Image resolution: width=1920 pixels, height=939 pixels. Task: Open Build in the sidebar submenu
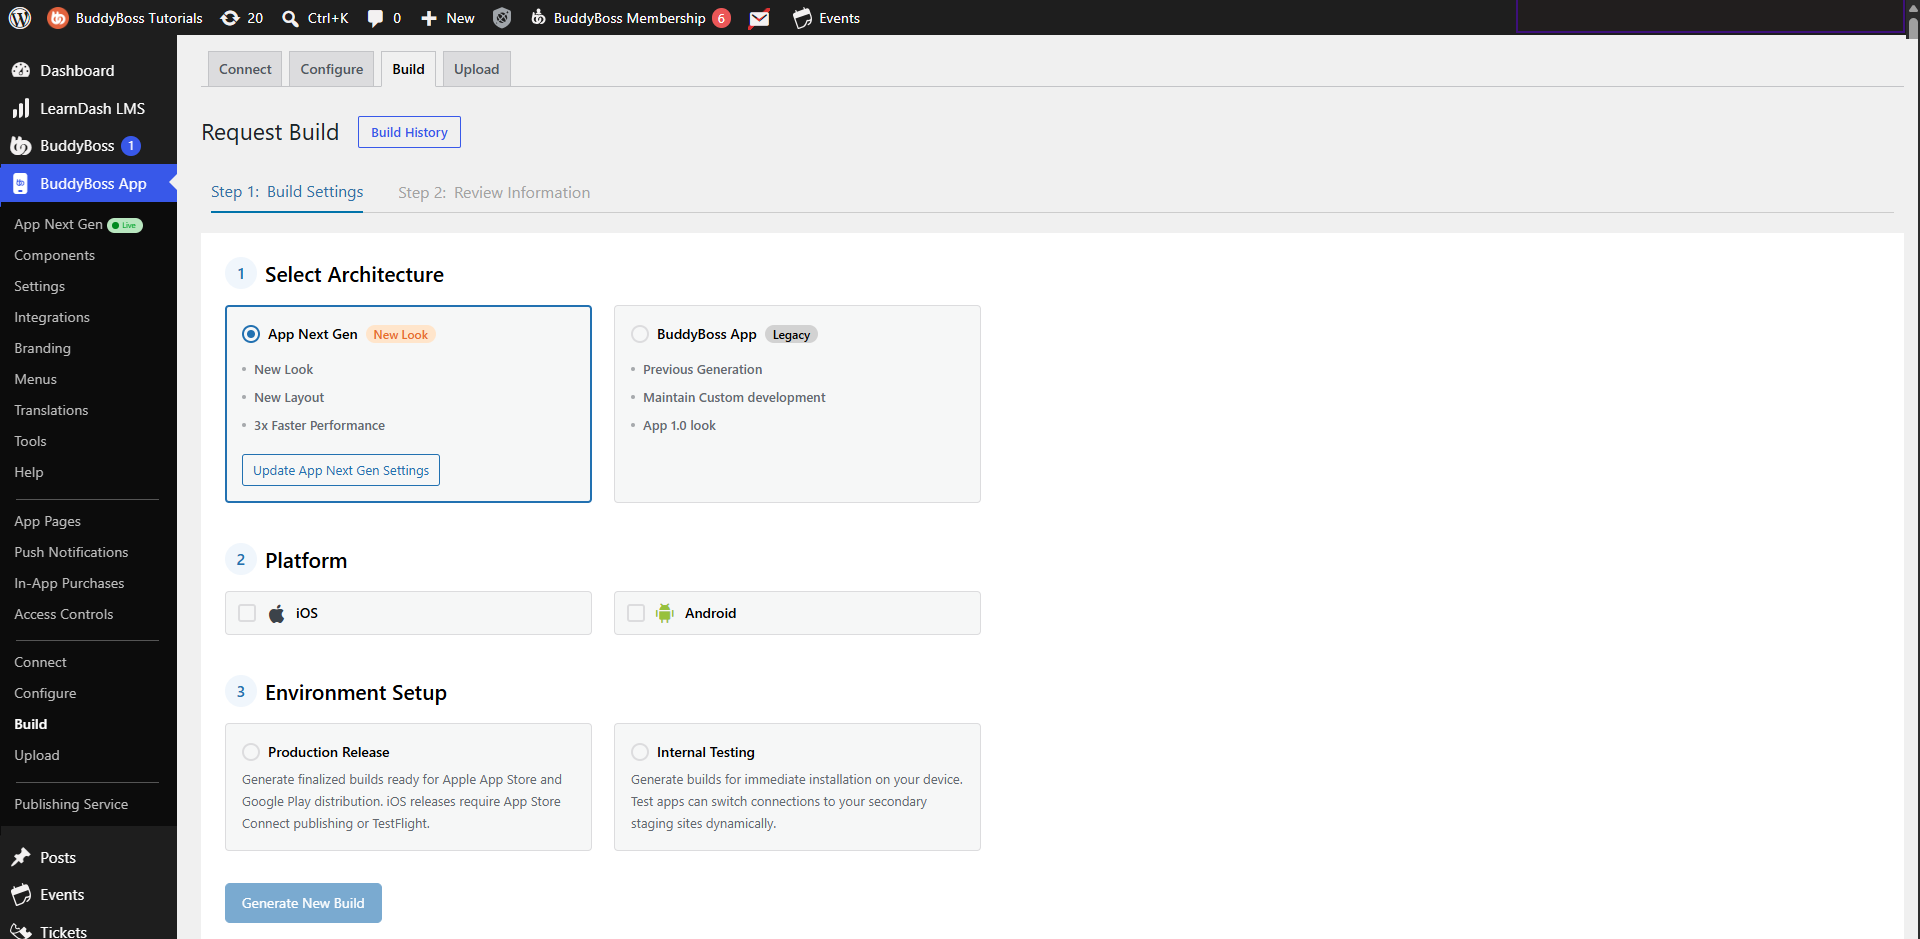point(30,724)
